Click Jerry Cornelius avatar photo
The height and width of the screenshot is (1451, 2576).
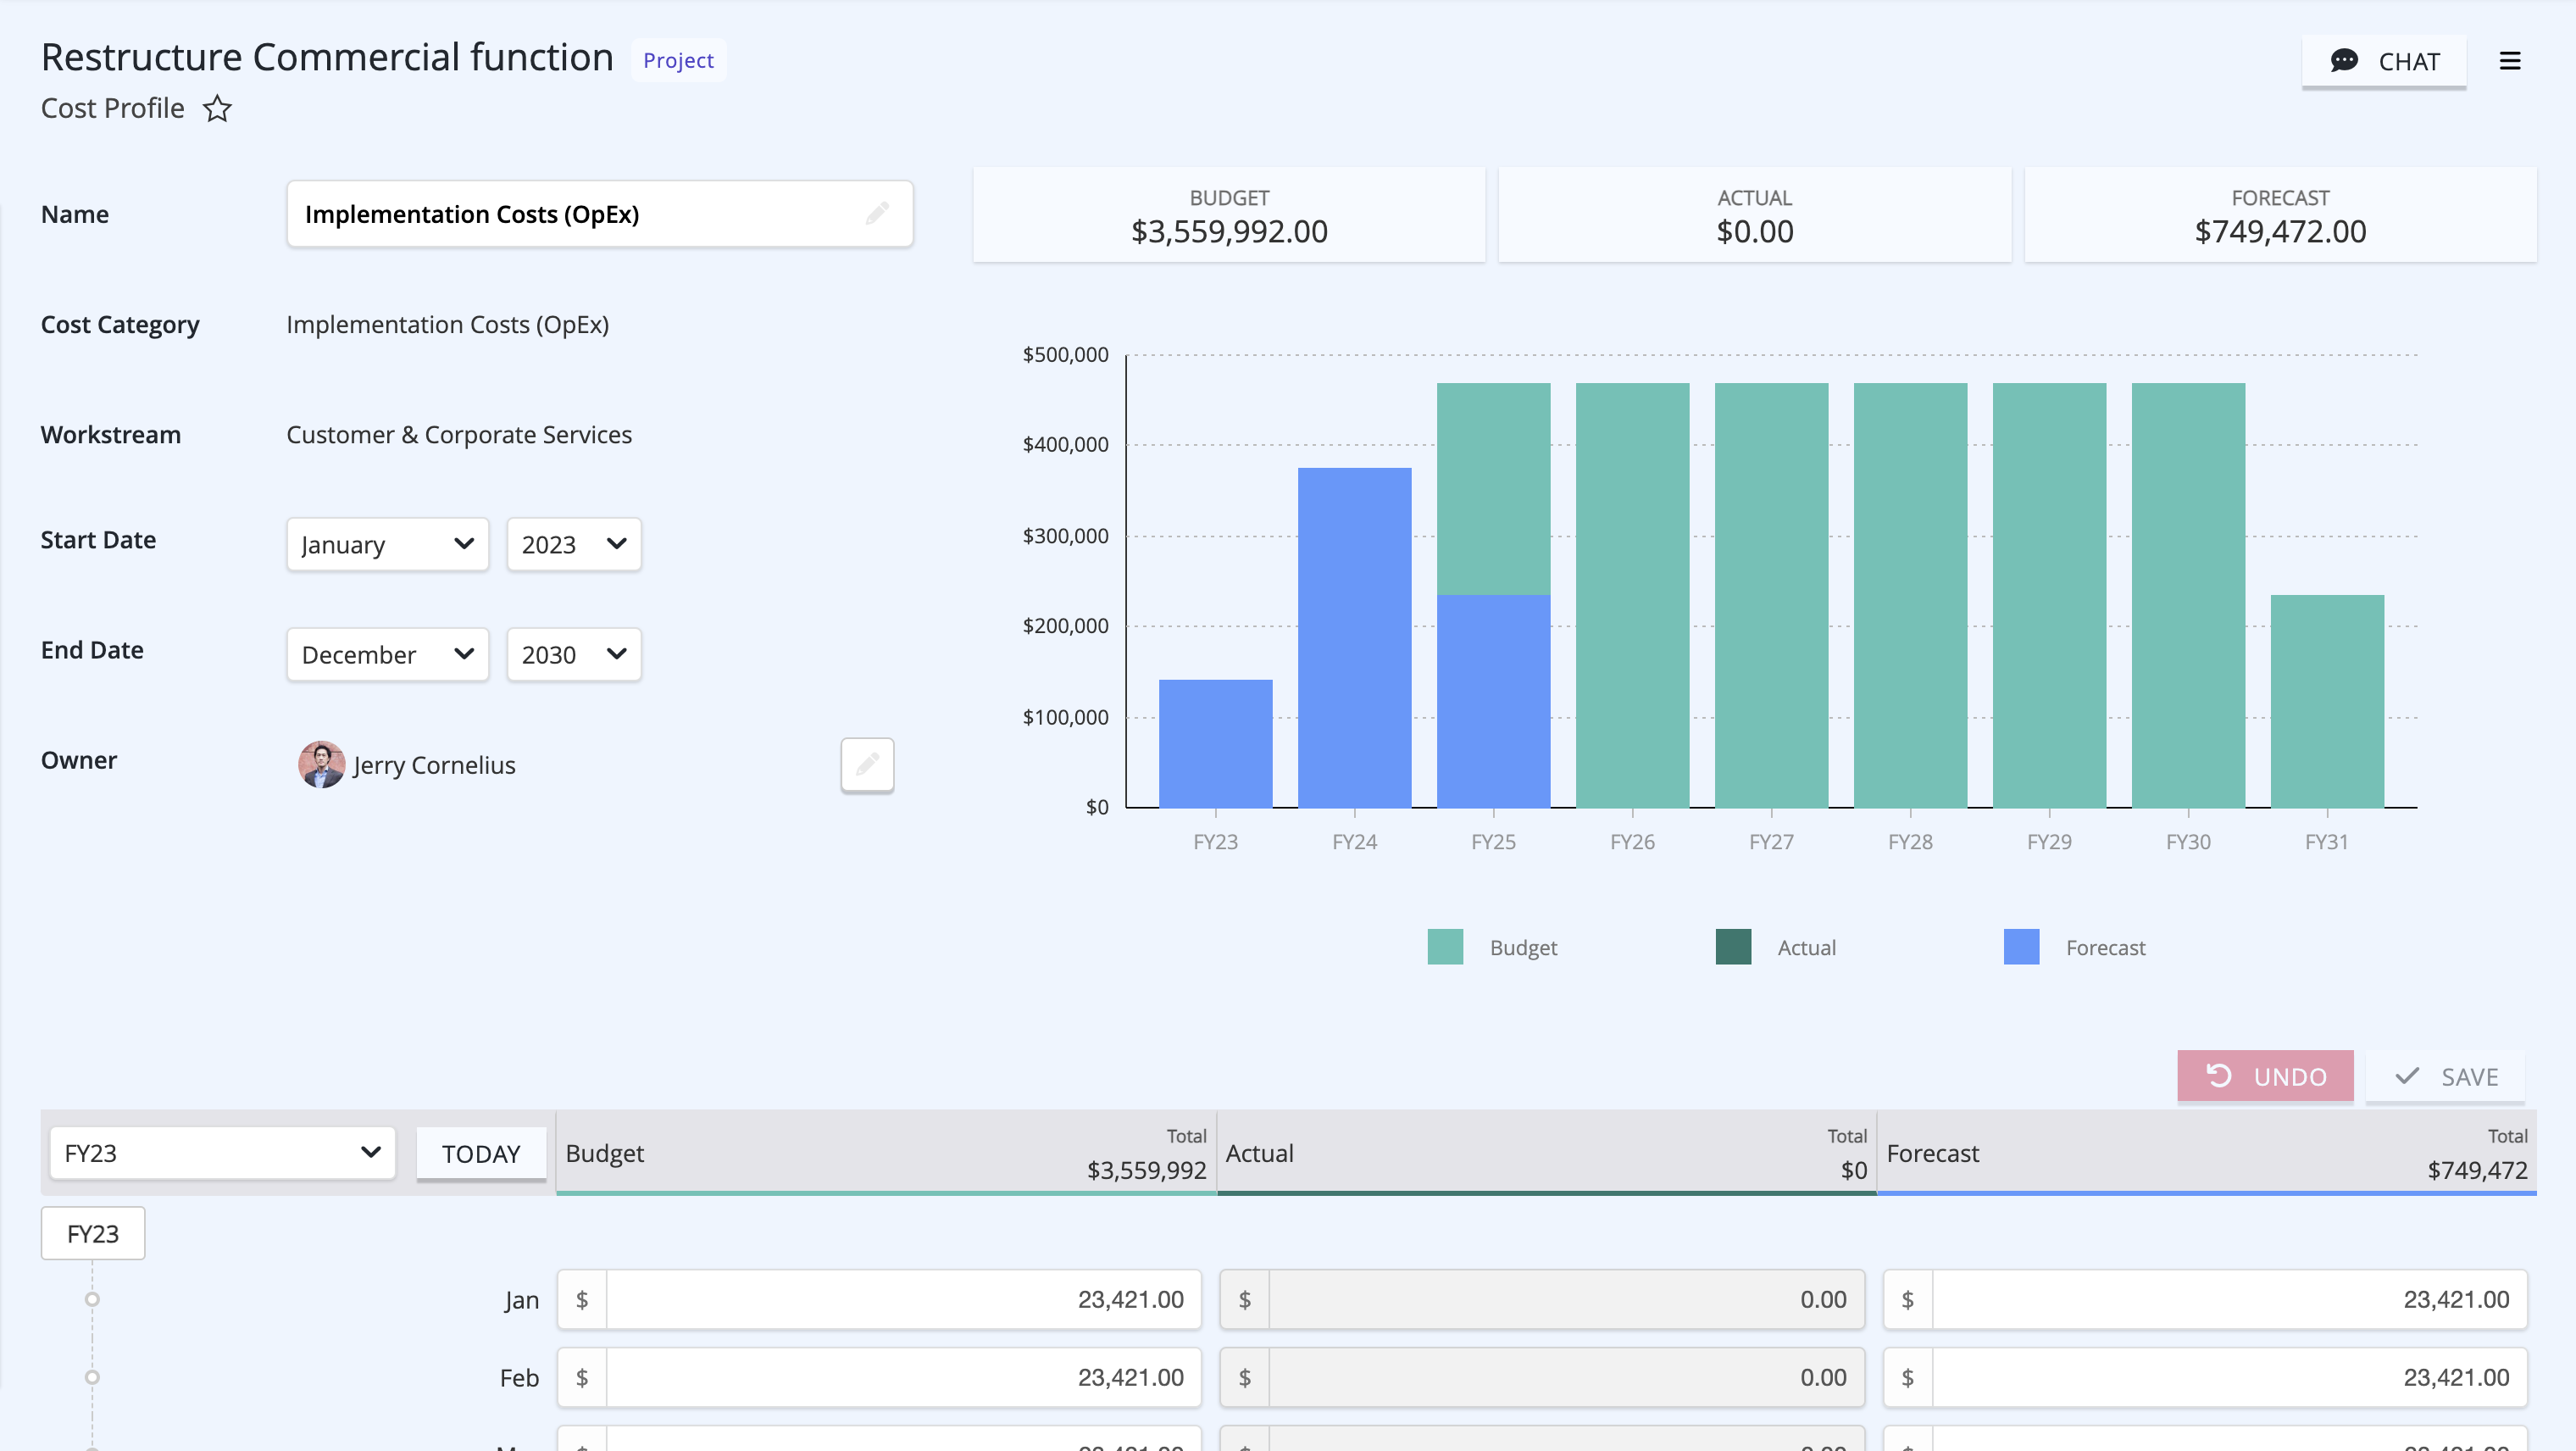coord(321,765)
